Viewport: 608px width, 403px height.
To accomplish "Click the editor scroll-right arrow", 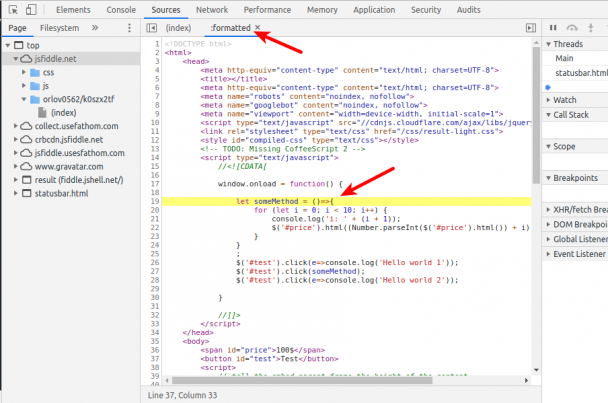I will tap(526, 381).
